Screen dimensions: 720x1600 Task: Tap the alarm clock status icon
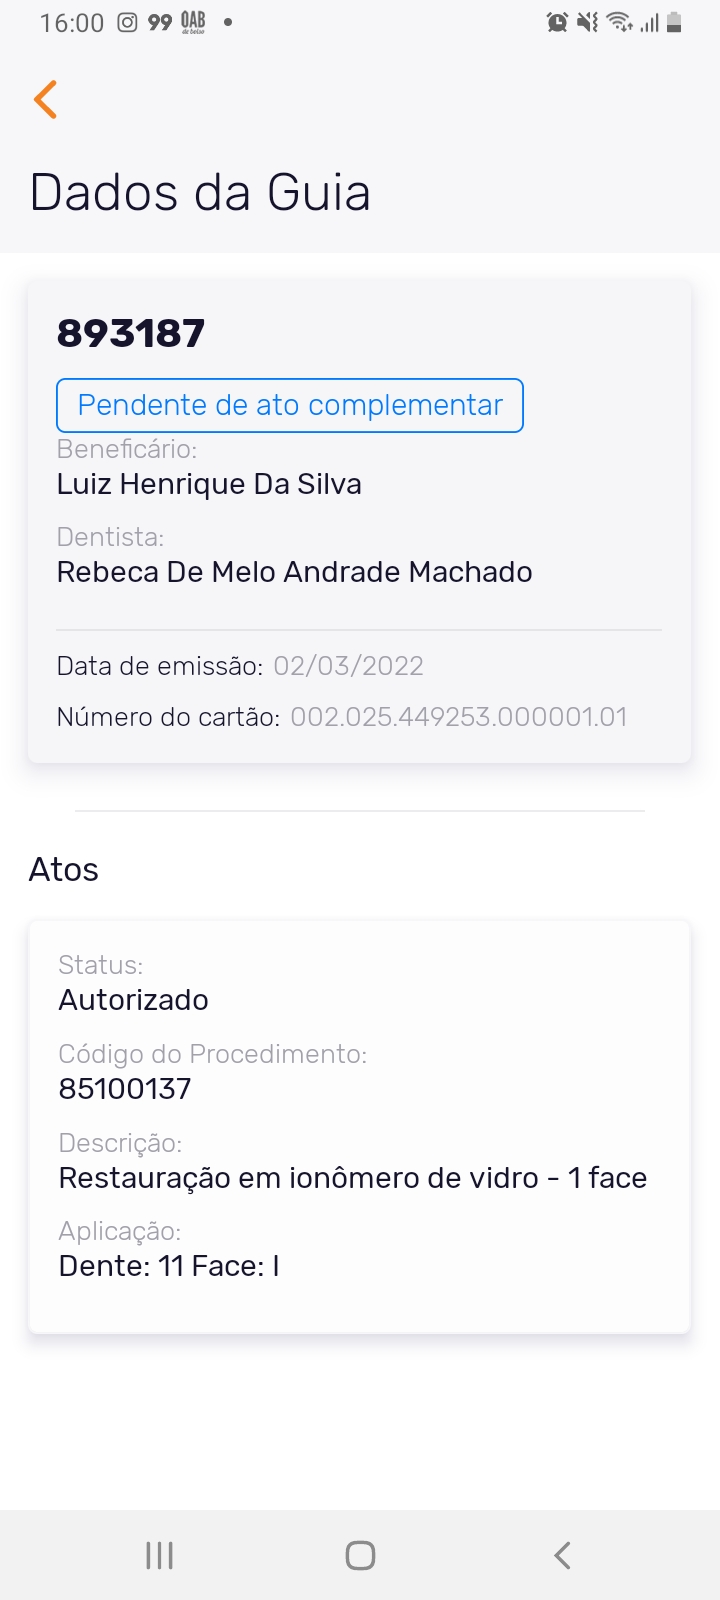click(x=557, y=22)
